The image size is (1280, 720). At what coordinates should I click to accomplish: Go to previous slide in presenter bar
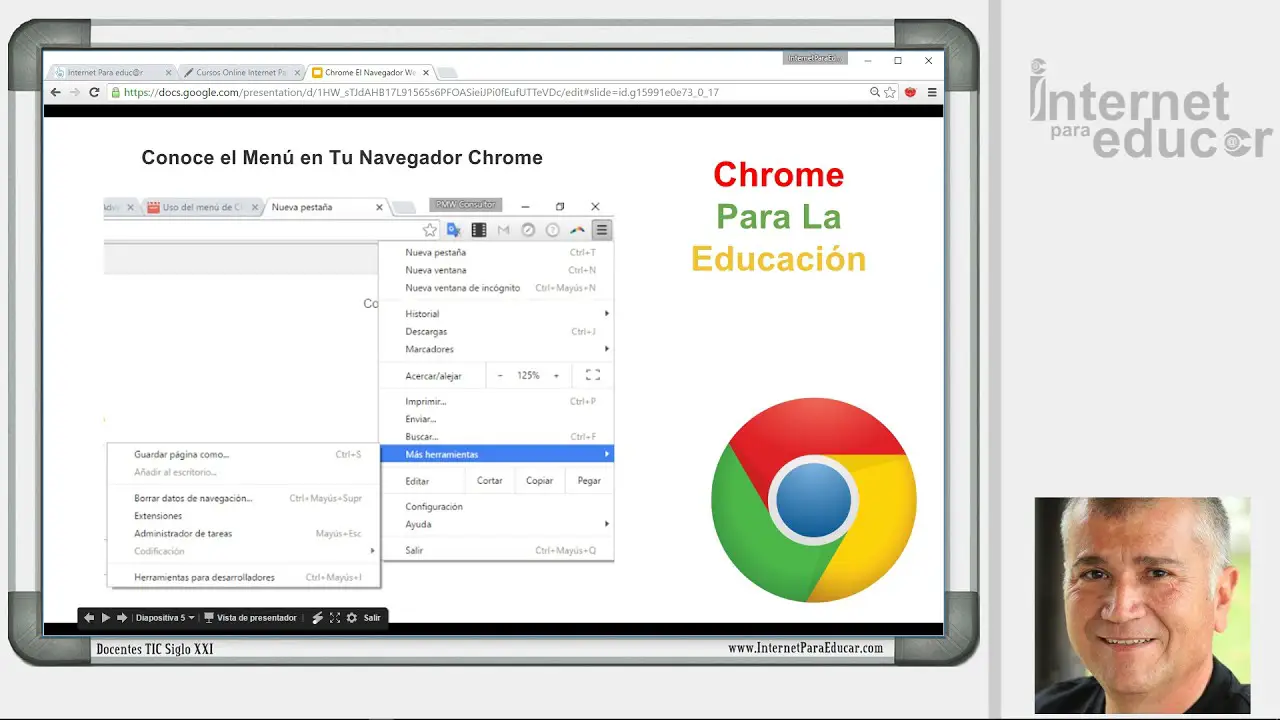[x=89, y=618]
